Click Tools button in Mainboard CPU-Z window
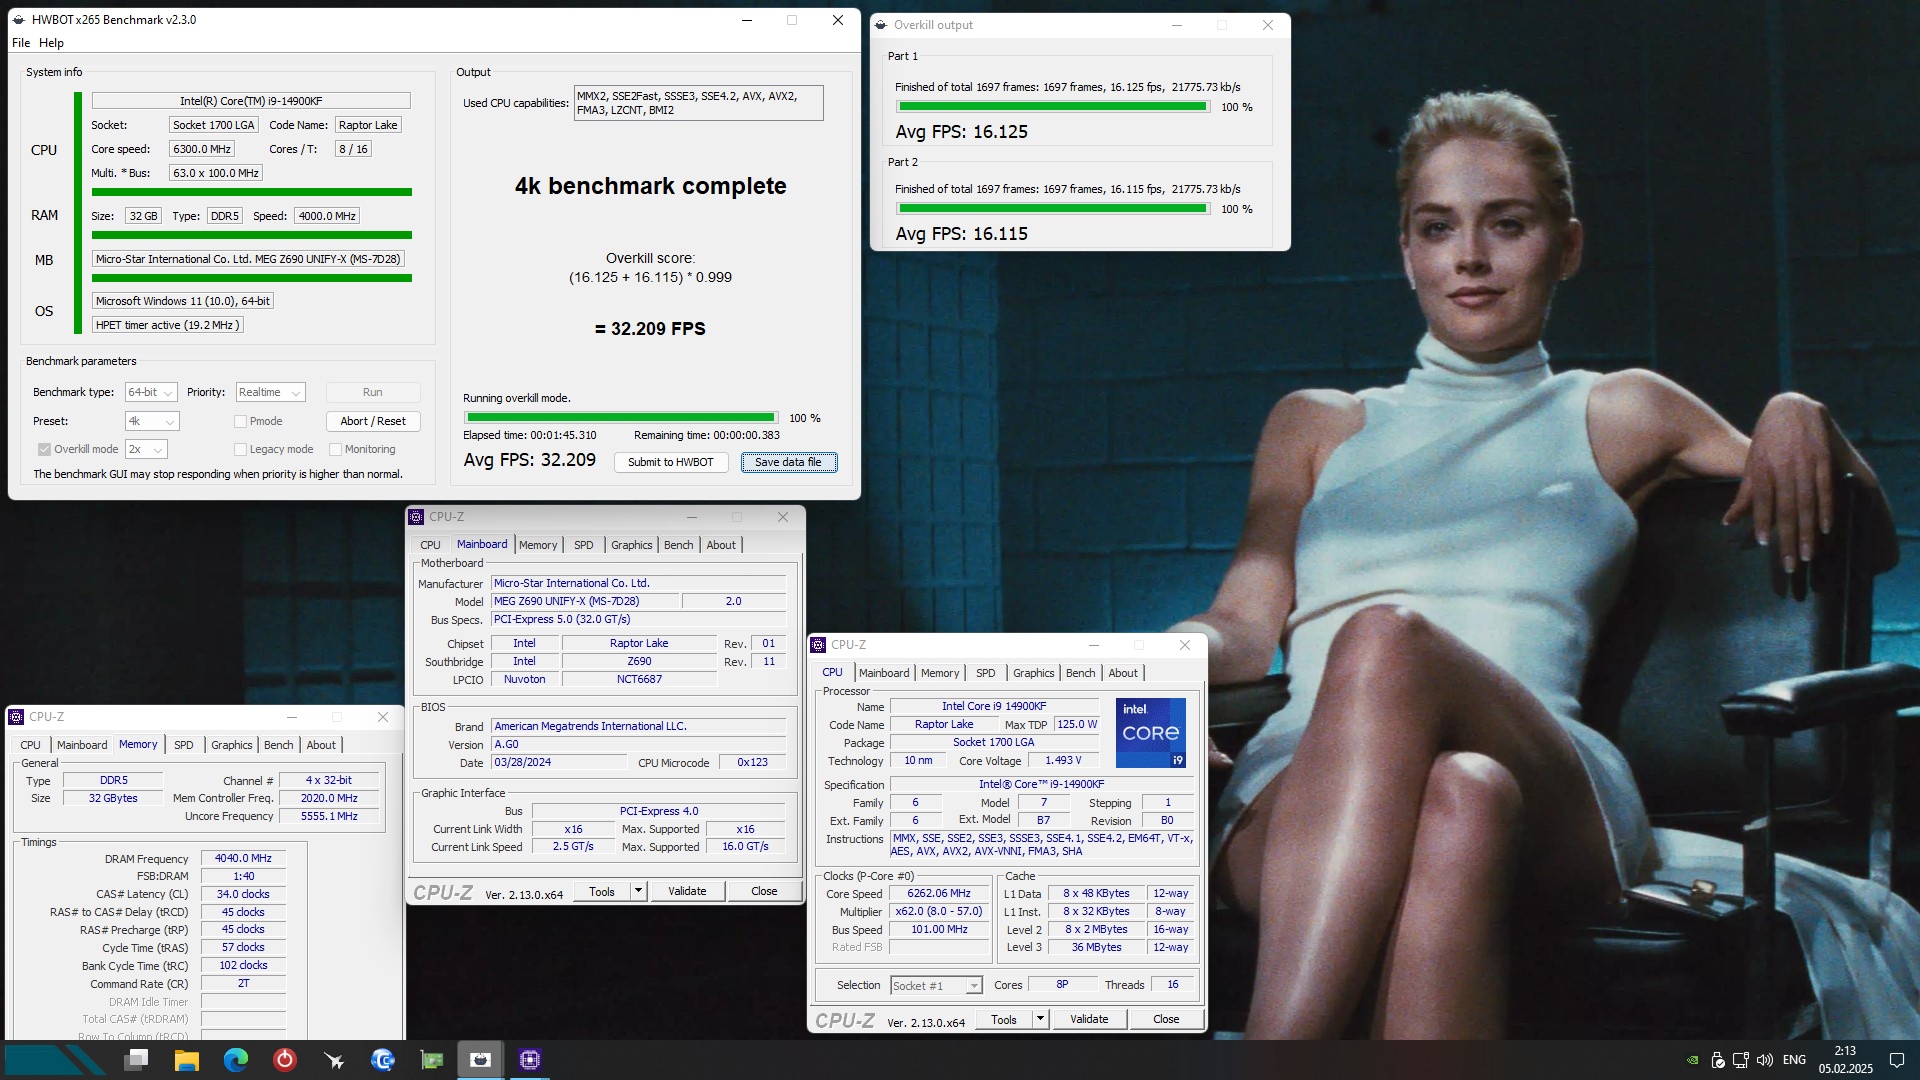The image size is (1920, 1080). pyautogui.click(x=602, y=891)
